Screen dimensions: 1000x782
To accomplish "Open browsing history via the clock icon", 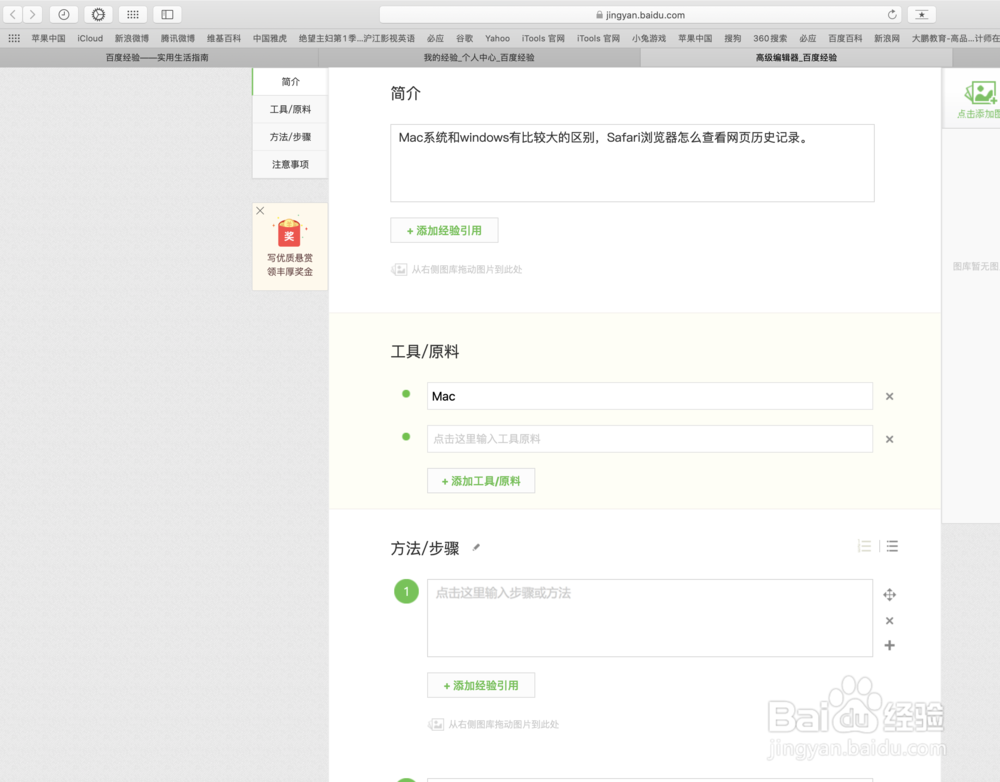I will tap(63, 15).
